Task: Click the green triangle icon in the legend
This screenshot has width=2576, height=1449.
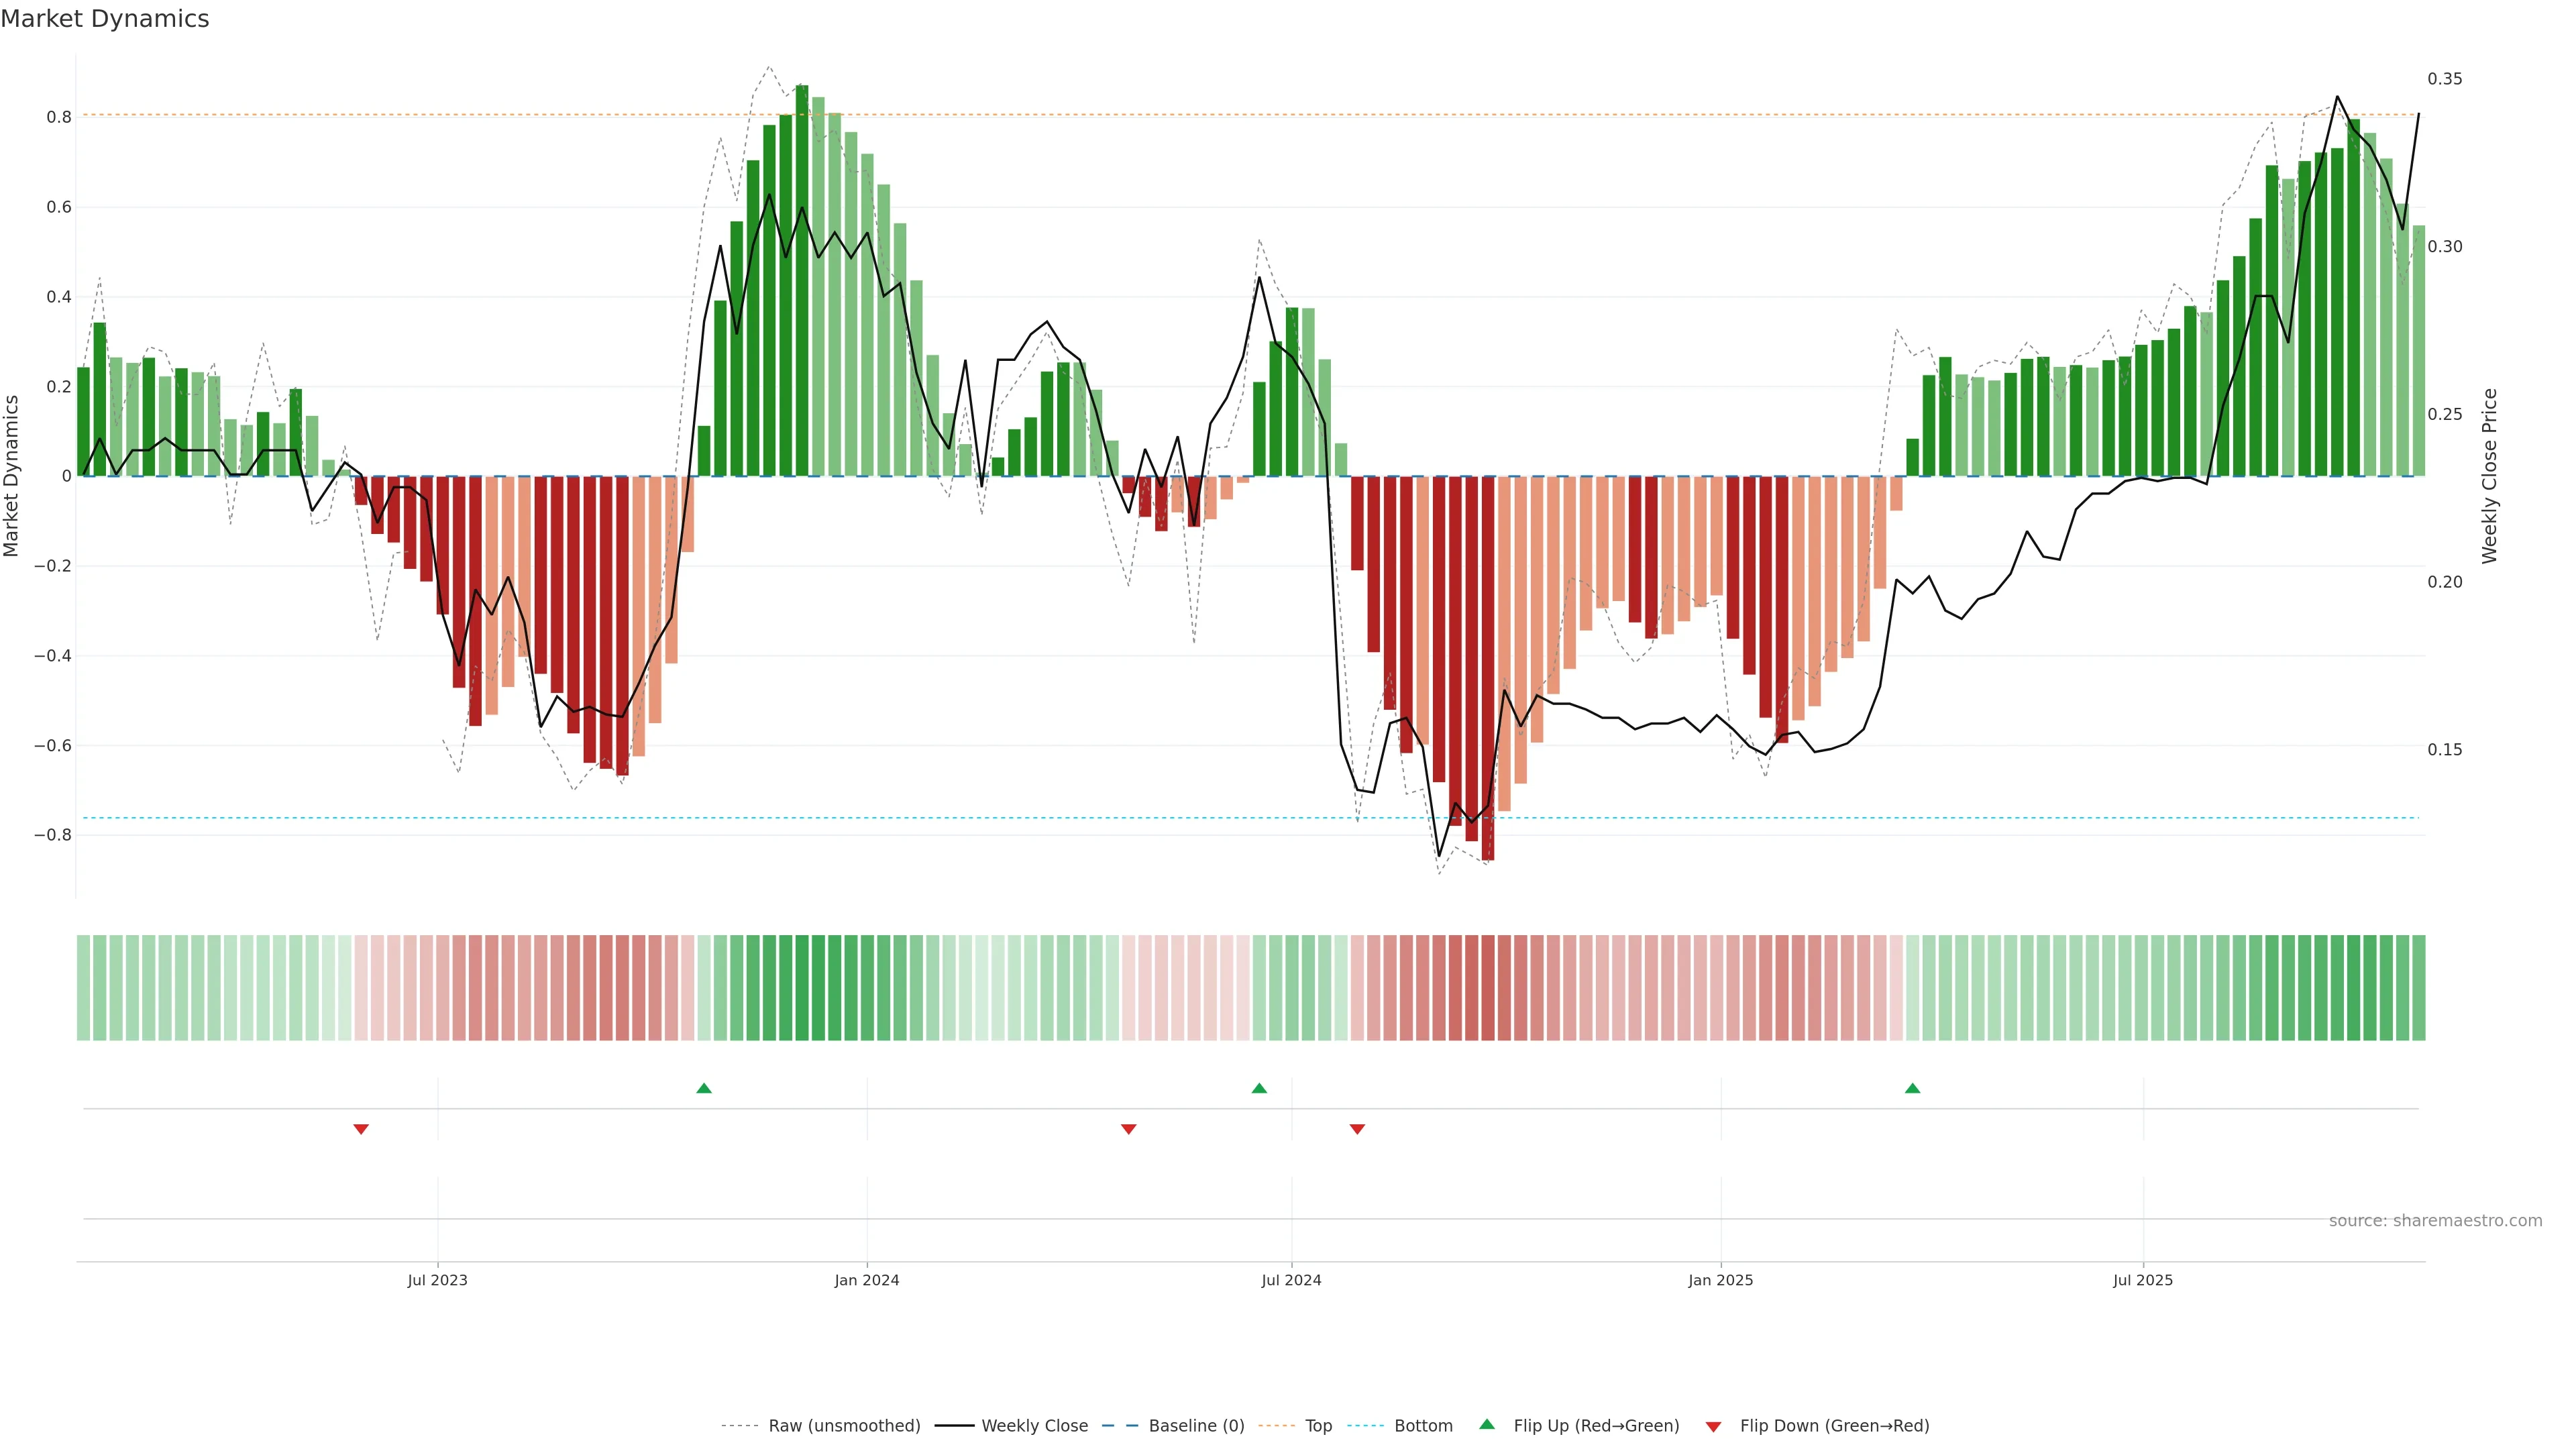Action: click(x=1487, y=1424)
